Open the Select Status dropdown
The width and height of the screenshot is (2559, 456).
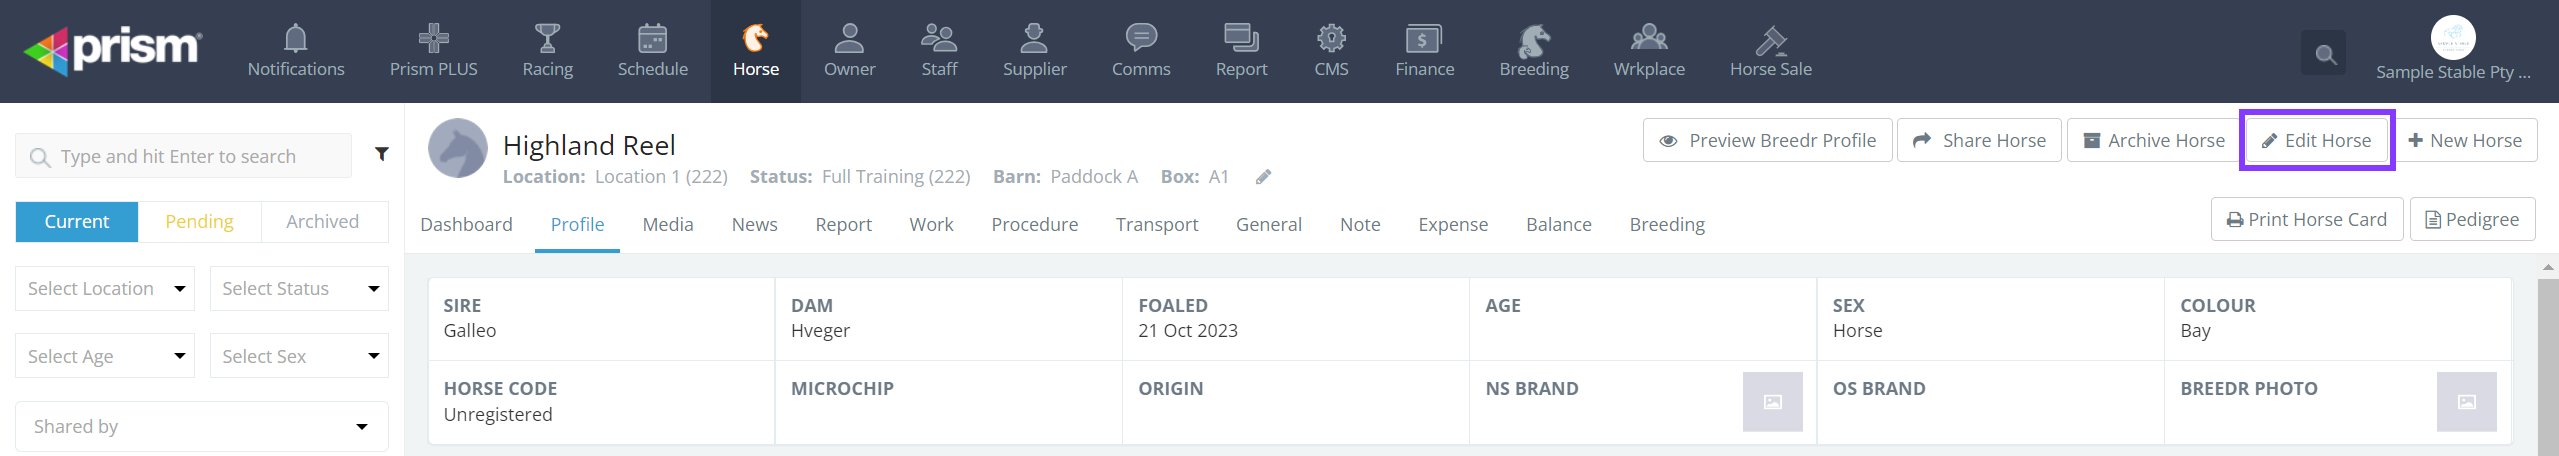coord(299,288)
